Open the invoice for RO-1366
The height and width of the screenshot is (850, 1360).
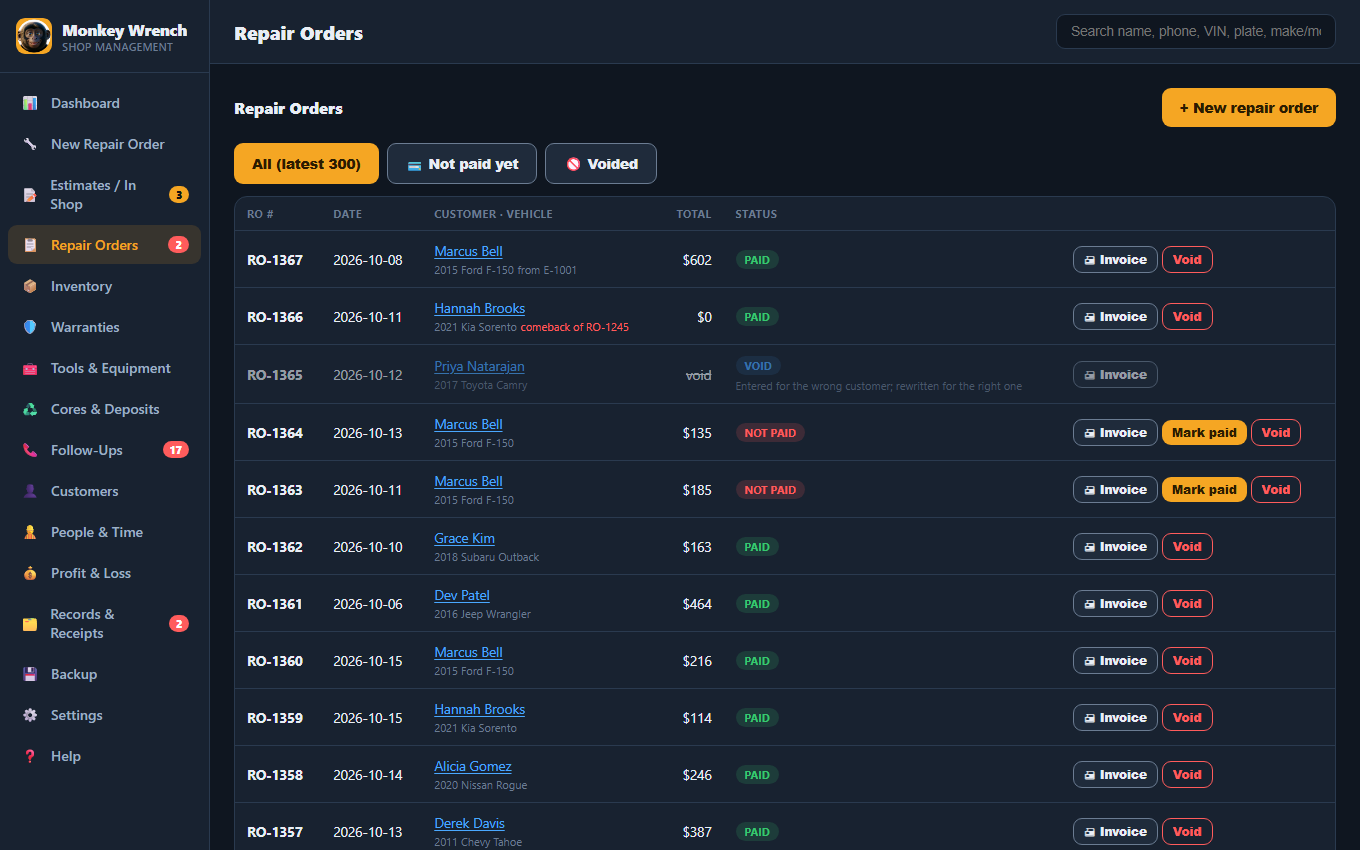1115,317
